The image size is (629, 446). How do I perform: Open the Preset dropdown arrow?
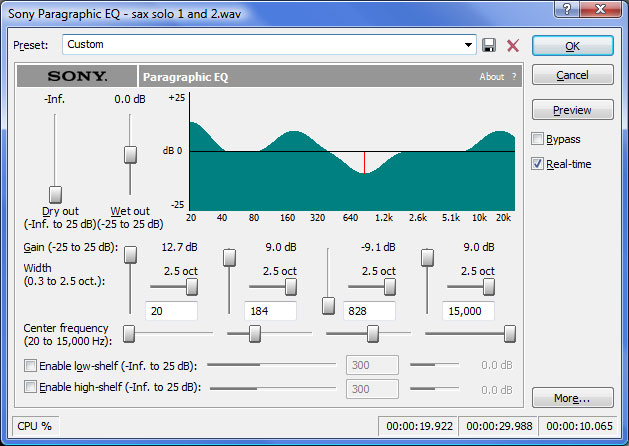(x=468, y=45)
